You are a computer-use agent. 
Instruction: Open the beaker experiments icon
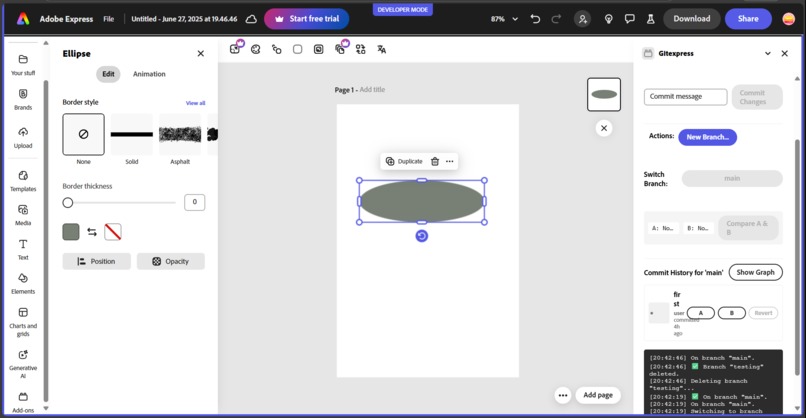click(650, 19)
